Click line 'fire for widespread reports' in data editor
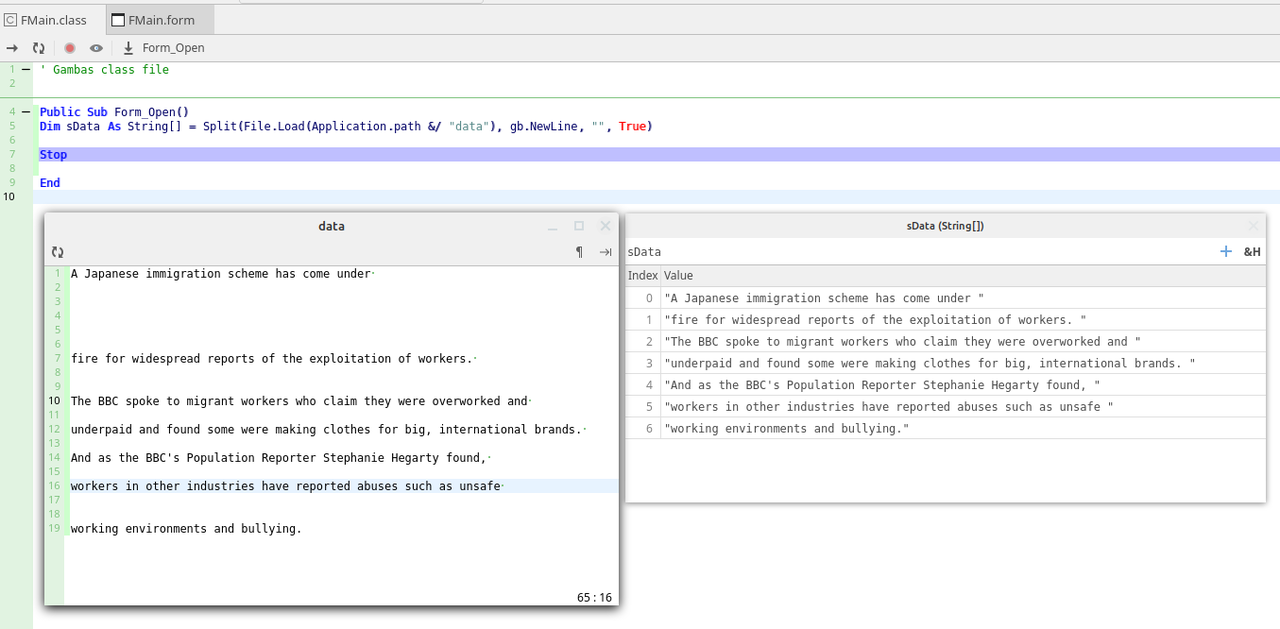The height and width of the screenshot is (629, 1280). (271, 359)
